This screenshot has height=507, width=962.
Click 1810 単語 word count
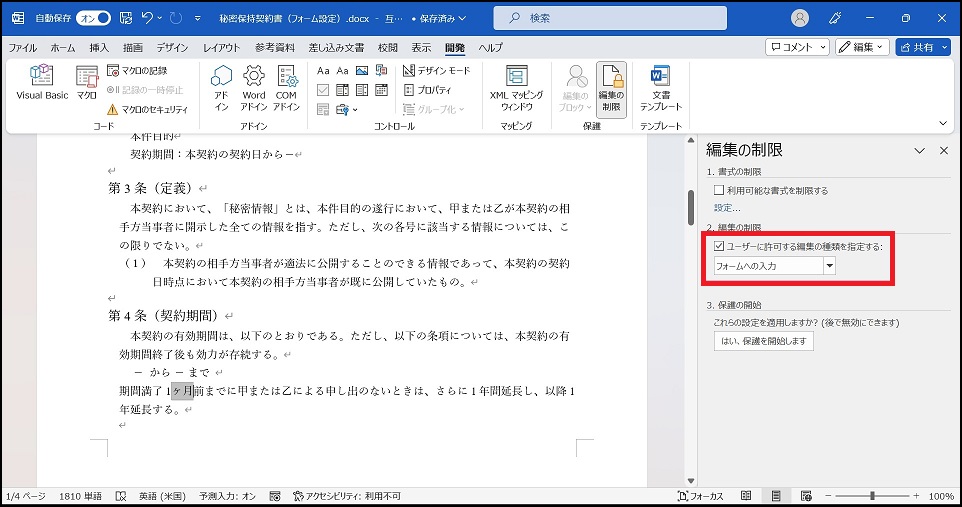click(80, 496)
